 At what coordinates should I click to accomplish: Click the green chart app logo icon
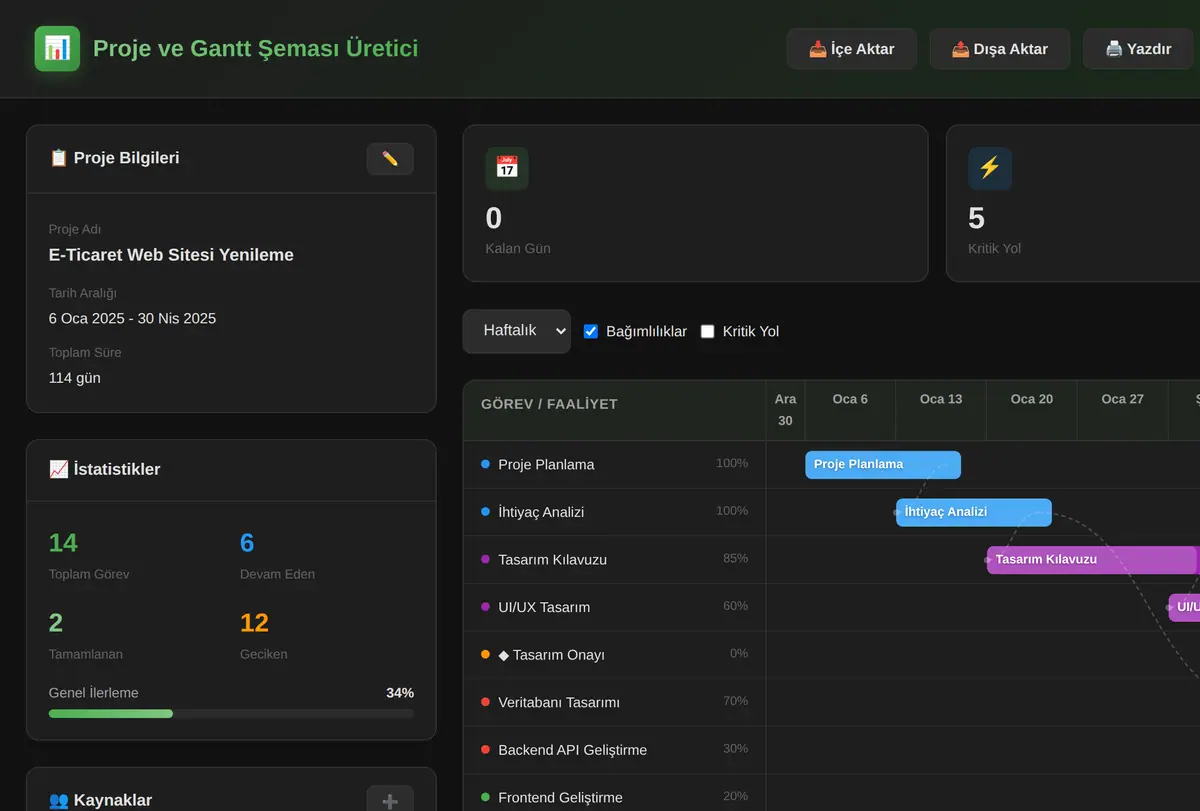pyautogui.click(x=57, y=48)
